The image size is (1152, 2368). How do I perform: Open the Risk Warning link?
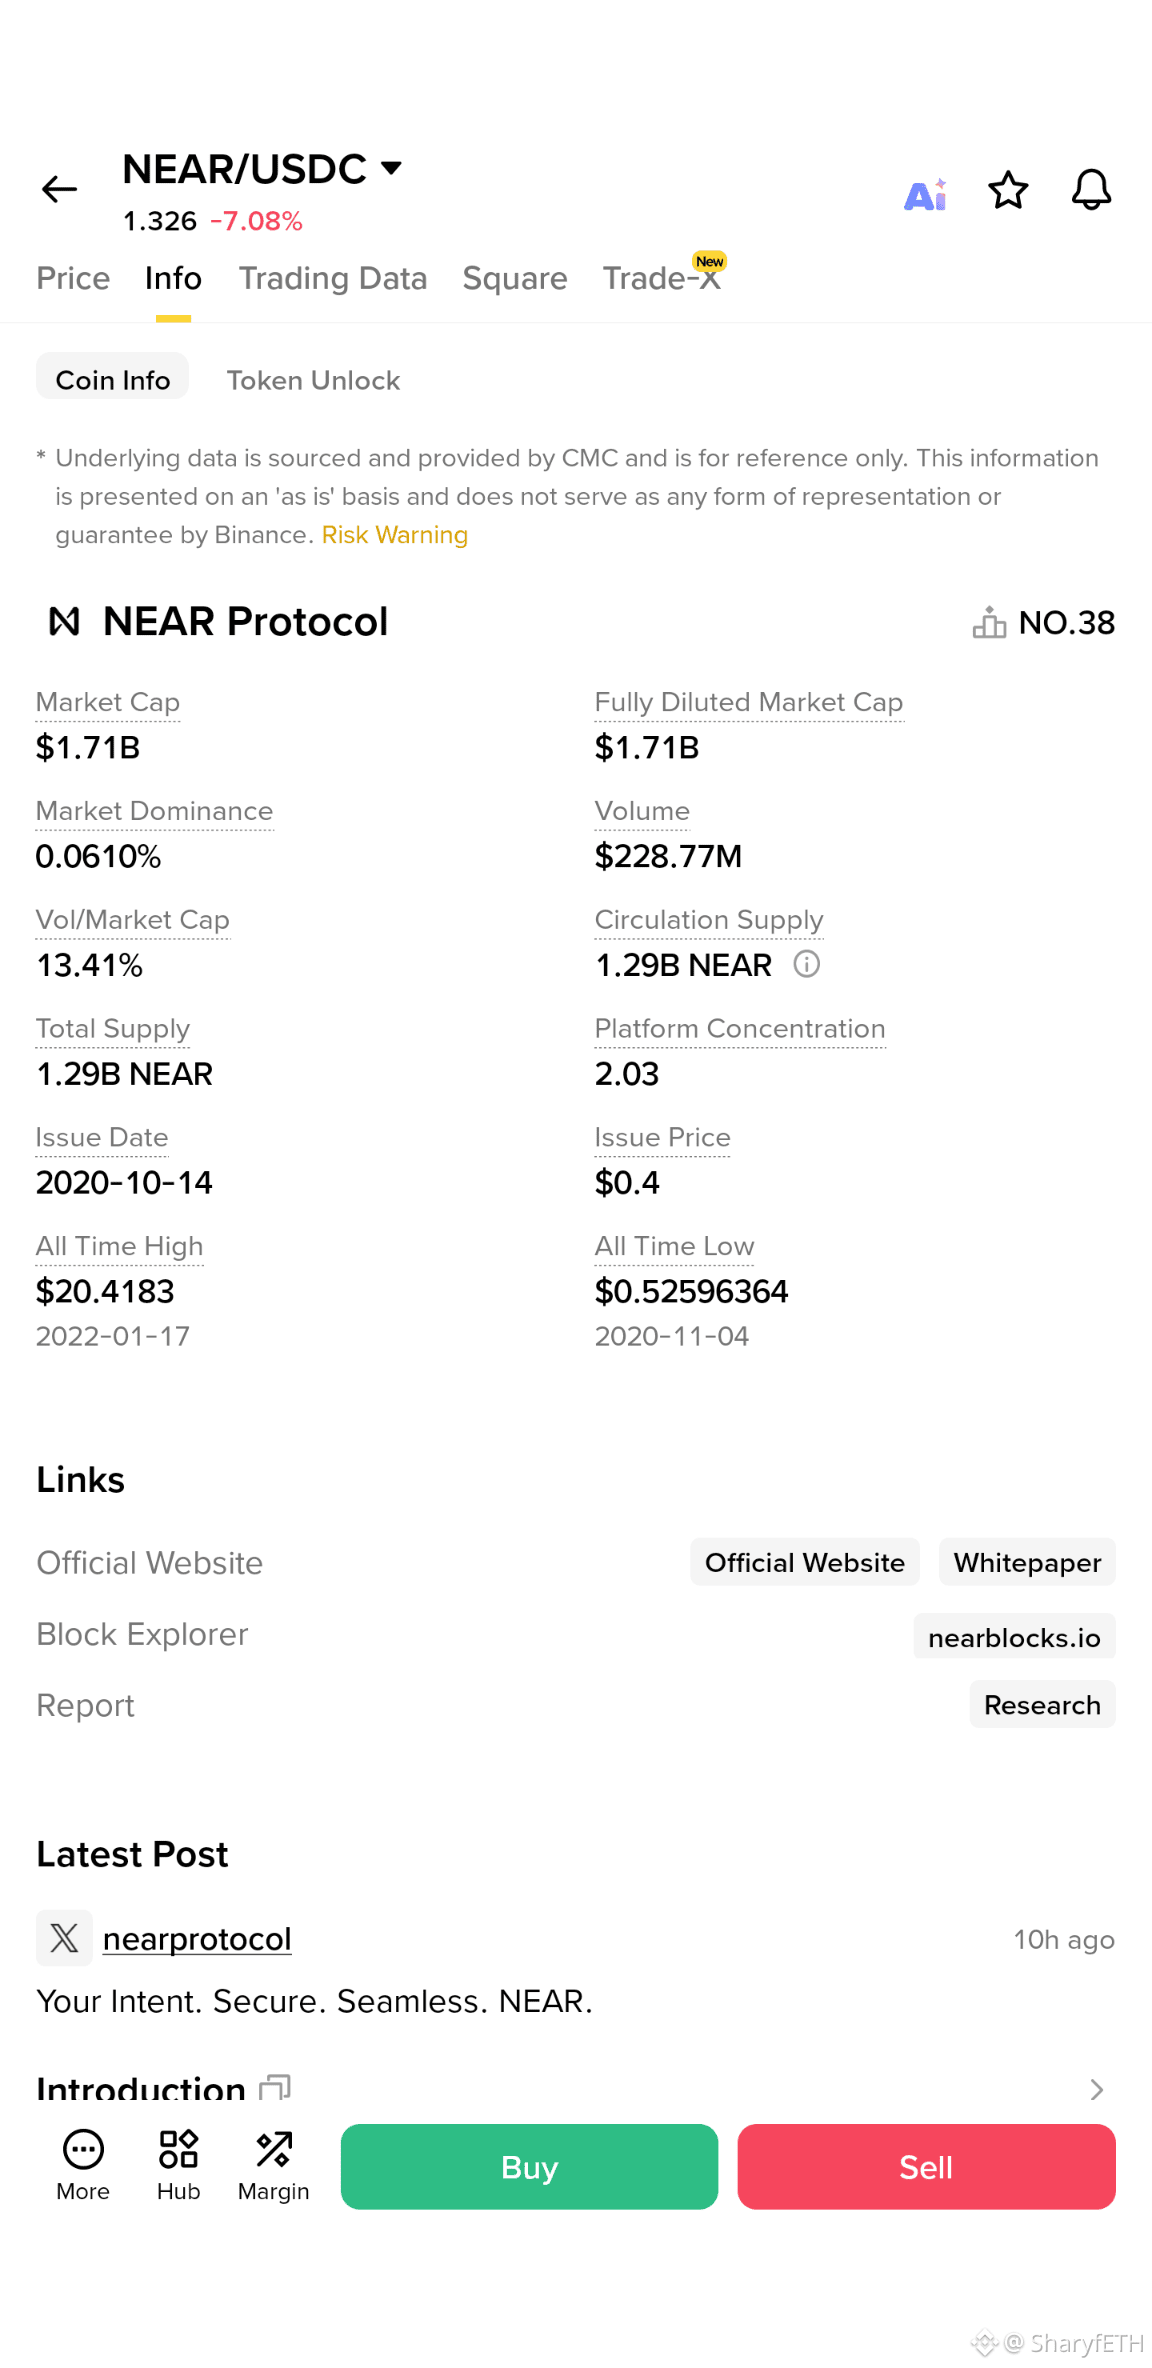pyautogui.click(x=395, y=535)
